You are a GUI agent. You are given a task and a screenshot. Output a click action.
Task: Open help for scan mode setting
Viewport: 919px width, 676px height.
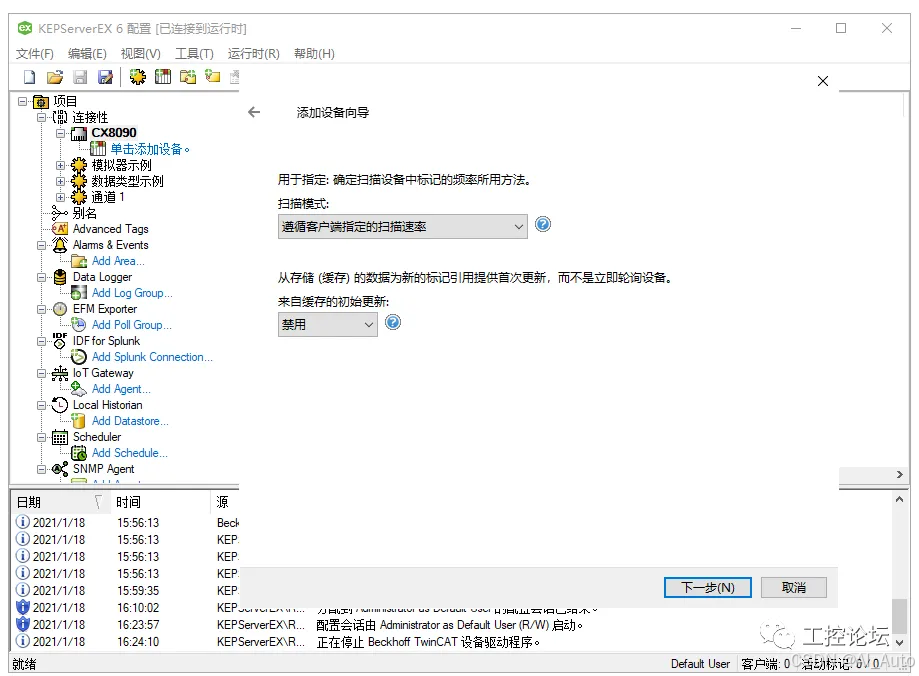click(543, 225)
